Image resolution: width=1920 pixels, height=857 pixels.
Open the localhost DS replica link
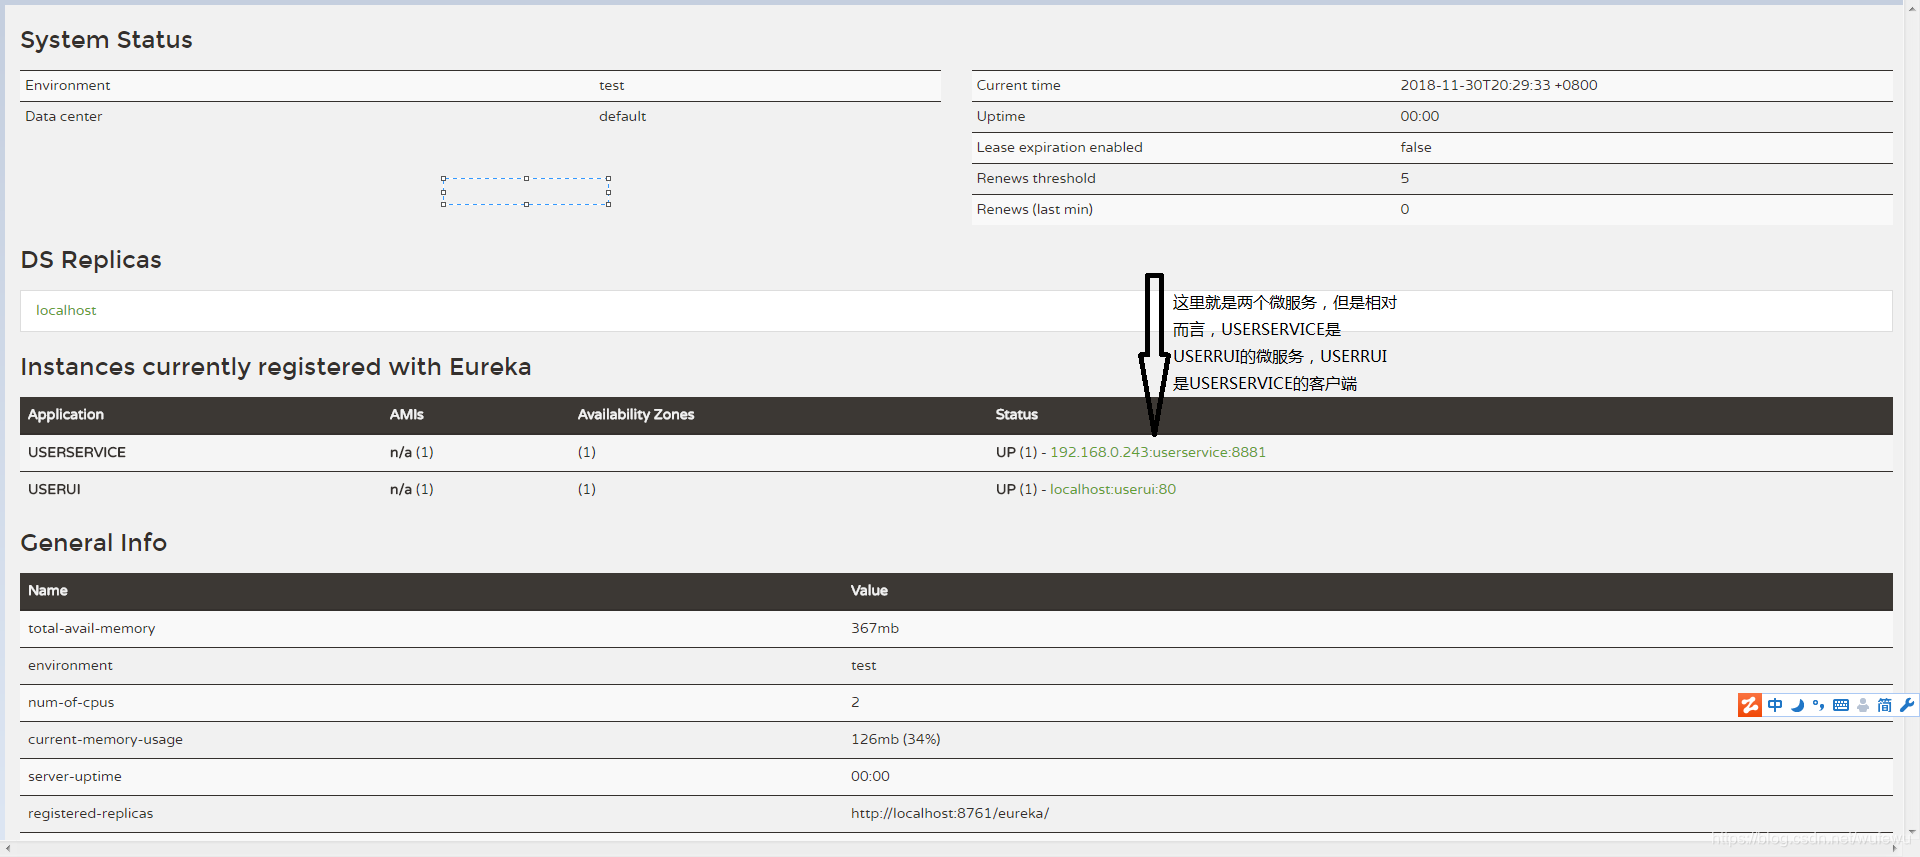tap(66, 310)
